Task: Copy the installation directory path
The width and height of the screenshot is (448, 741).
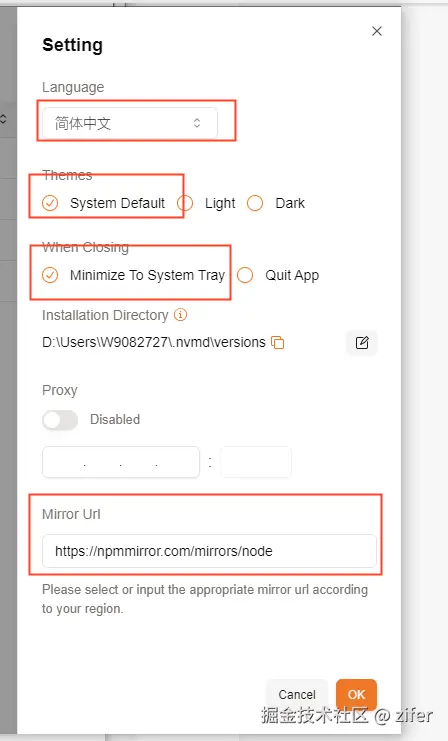Action: pyautogui.click(x=277, y=343)
